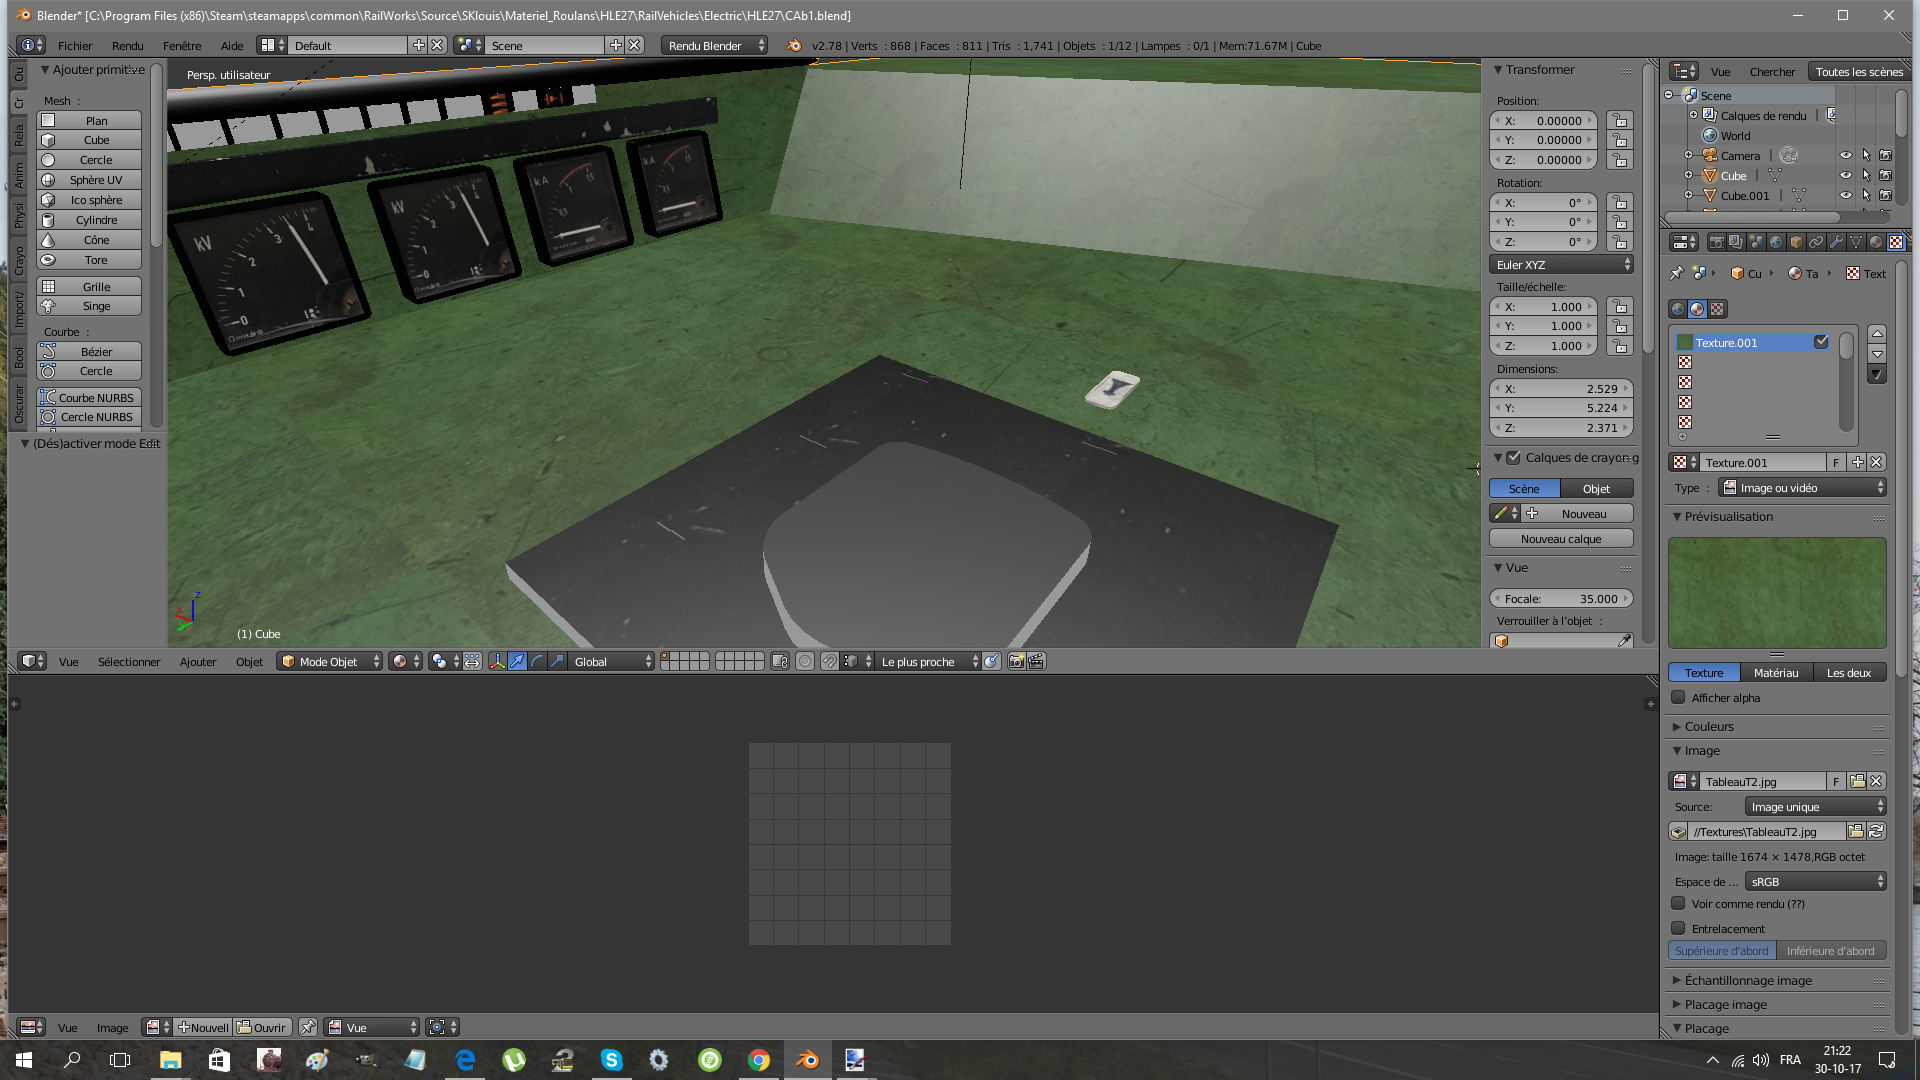Open texture Type Image ou vidéo dropdown

(x=1802, y=487)
